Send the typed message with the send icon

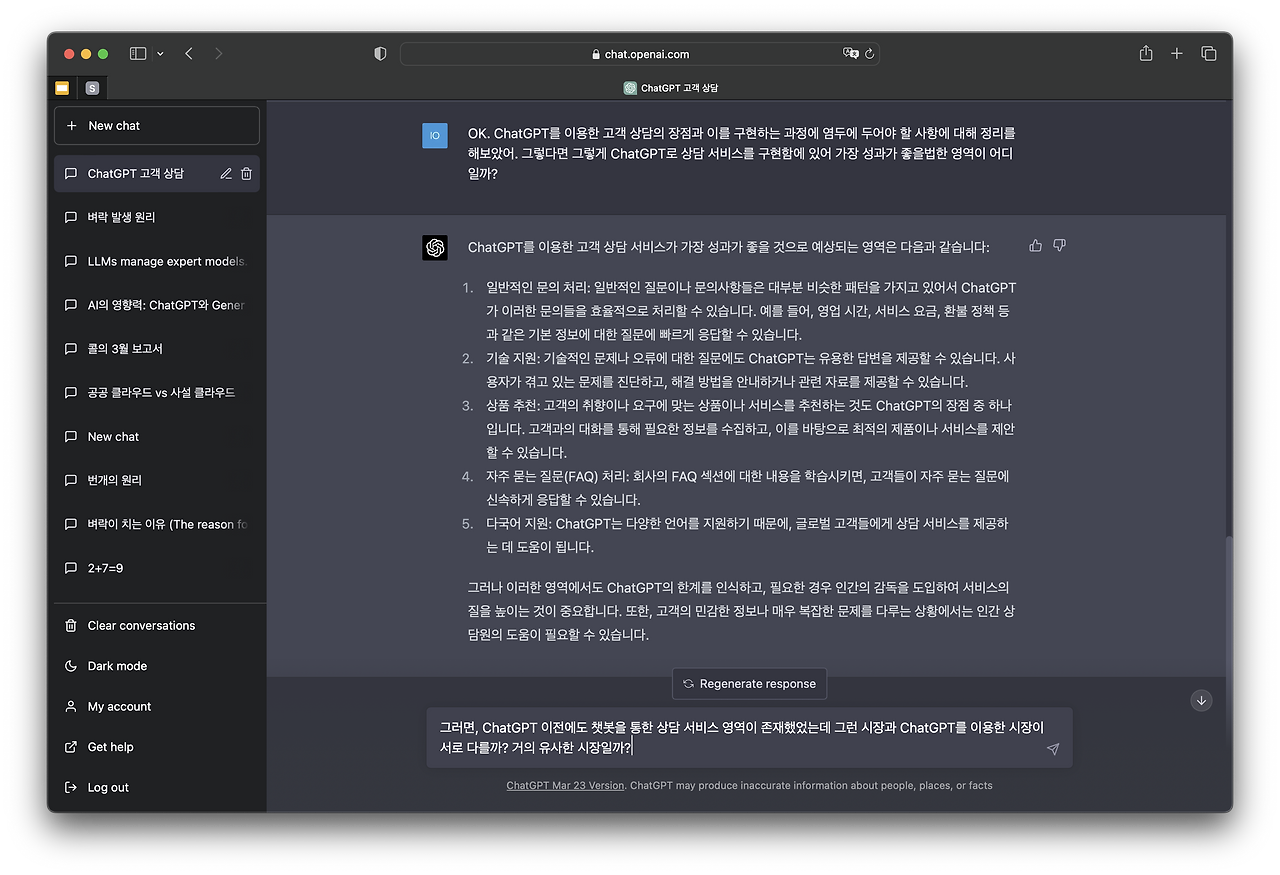pyautogui.click(x=1052, y=748)
